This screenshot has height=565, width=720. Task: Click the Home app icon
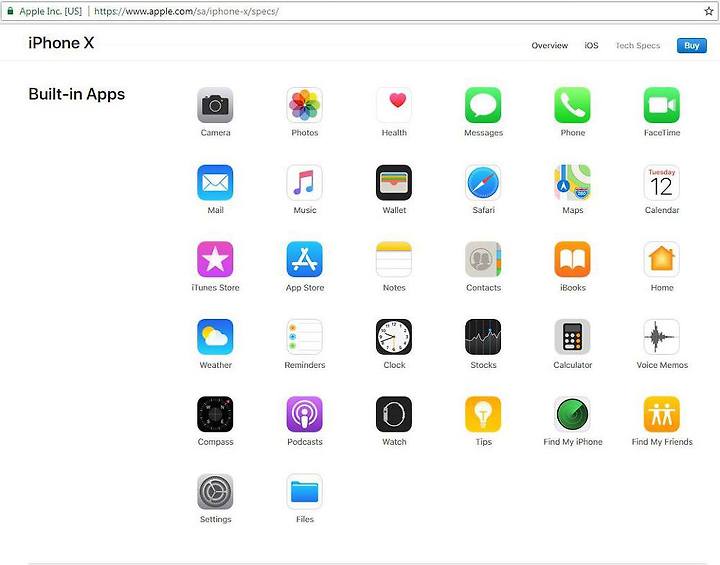point(662,260)
